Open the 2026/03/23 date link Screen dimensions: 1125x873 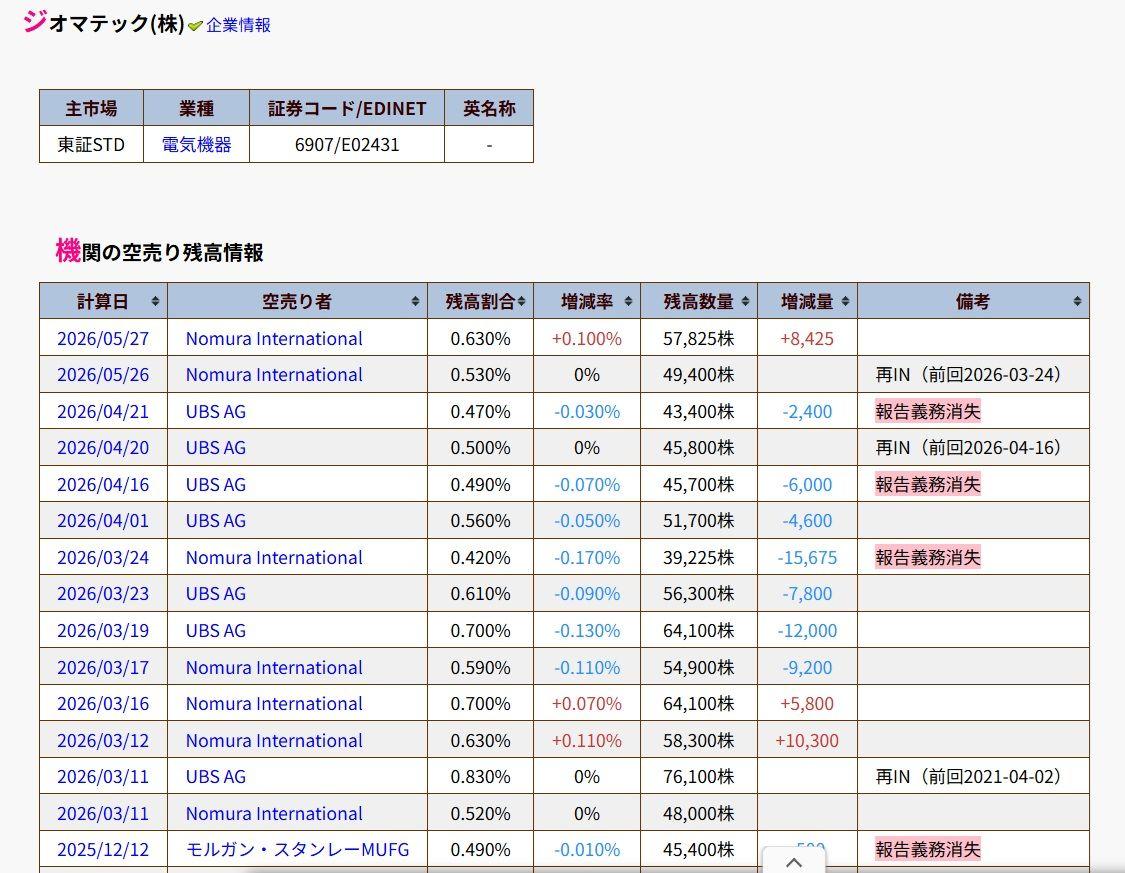pos(103,594)
